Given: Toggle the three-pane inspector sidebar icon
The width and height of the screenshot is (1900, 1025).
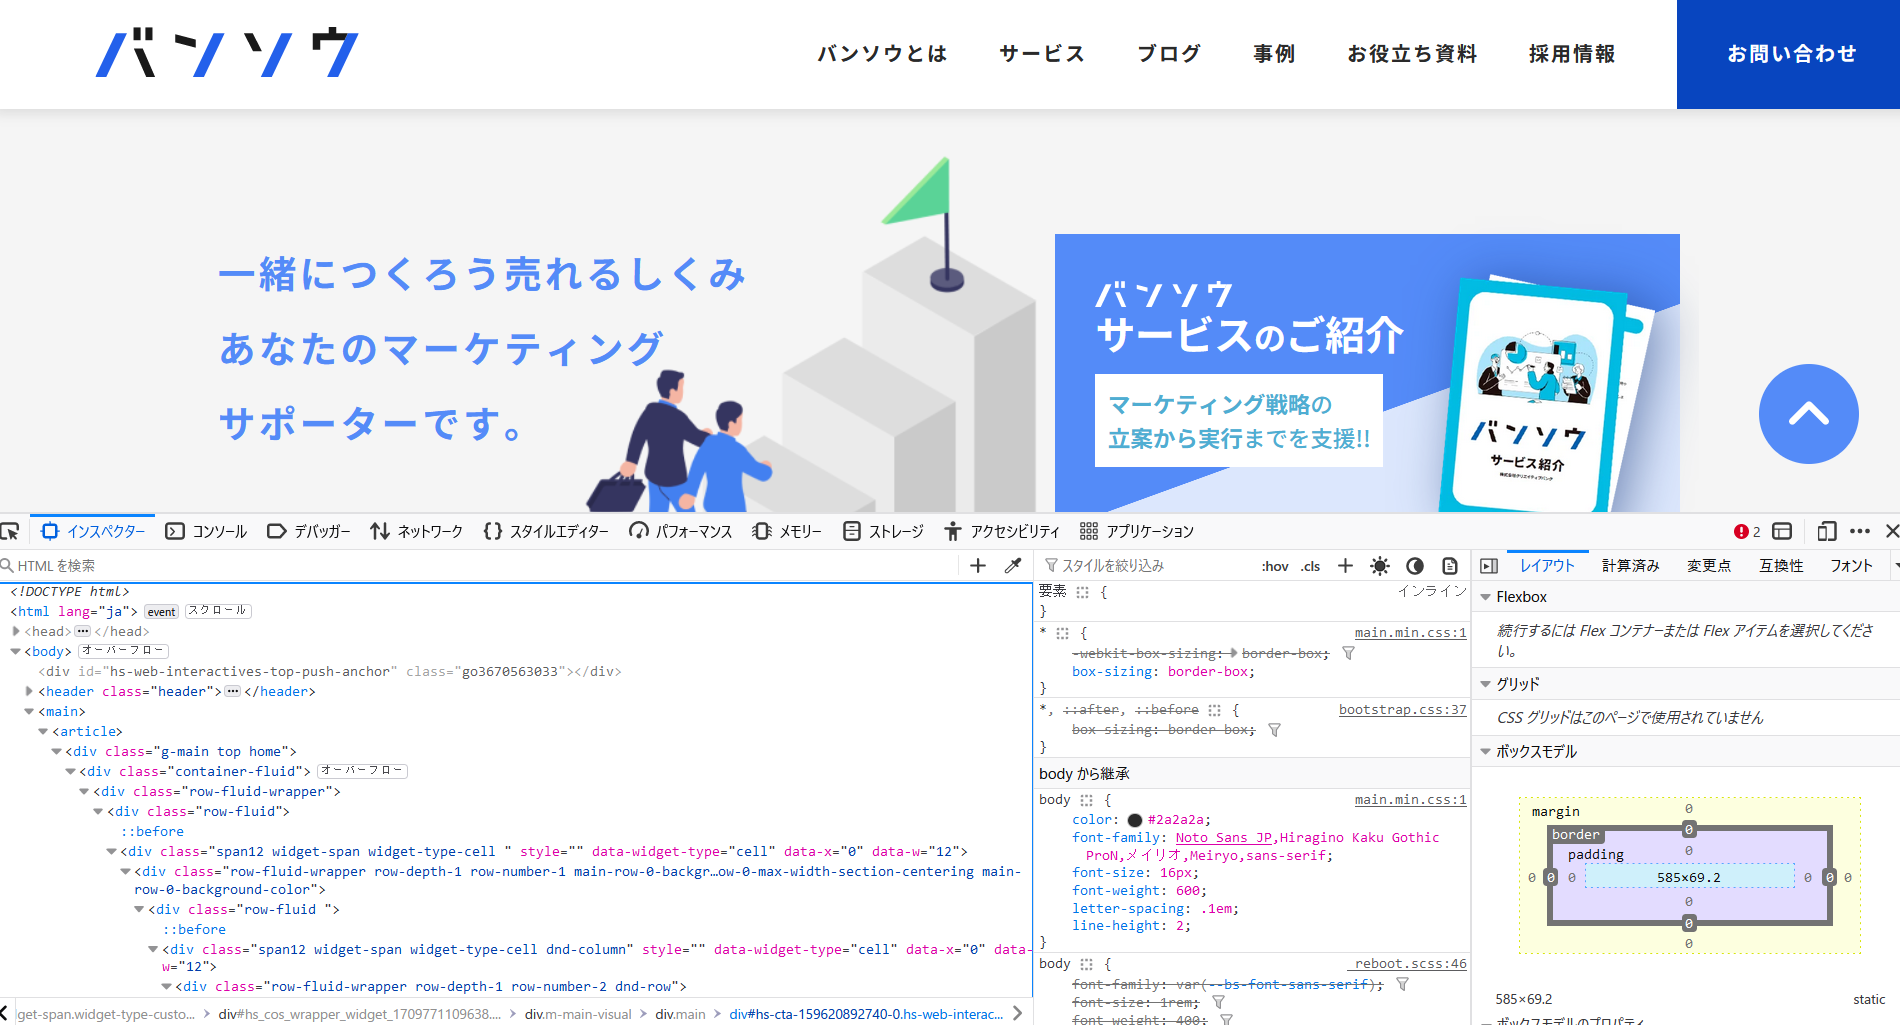Looking at the screenshot, I should pyautogui.click(x=1489, y=566).
